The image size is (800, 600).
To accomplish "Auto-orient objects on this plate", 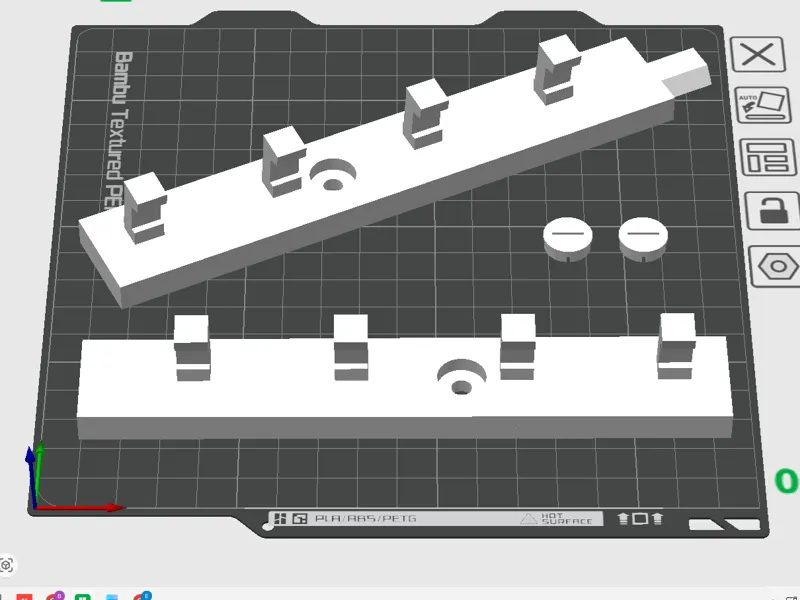I will coord(763,105).
